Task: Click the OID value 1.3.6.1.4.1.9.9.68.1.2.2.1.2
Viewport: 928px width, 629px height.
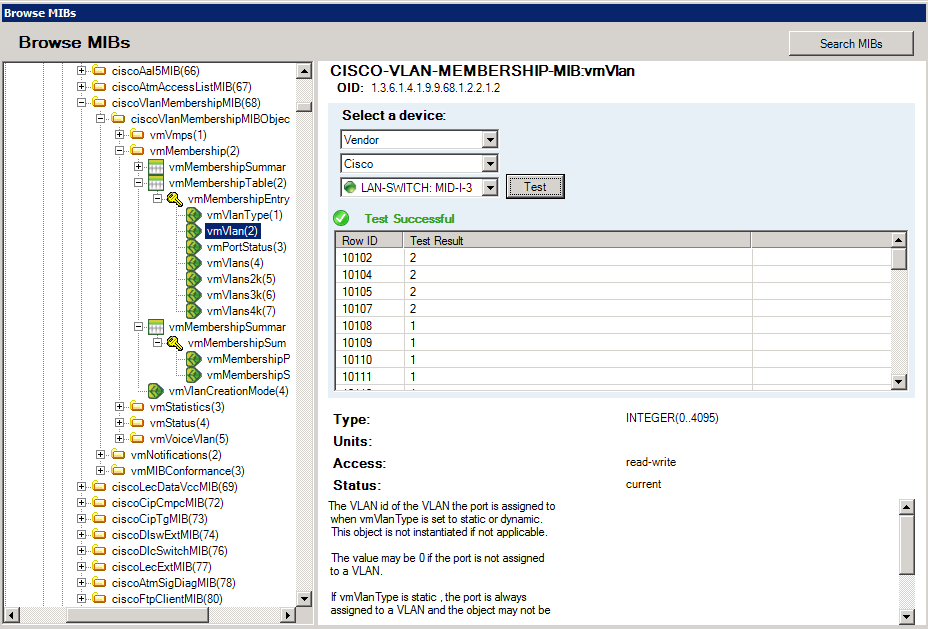Action: click(x=436, y=88)
